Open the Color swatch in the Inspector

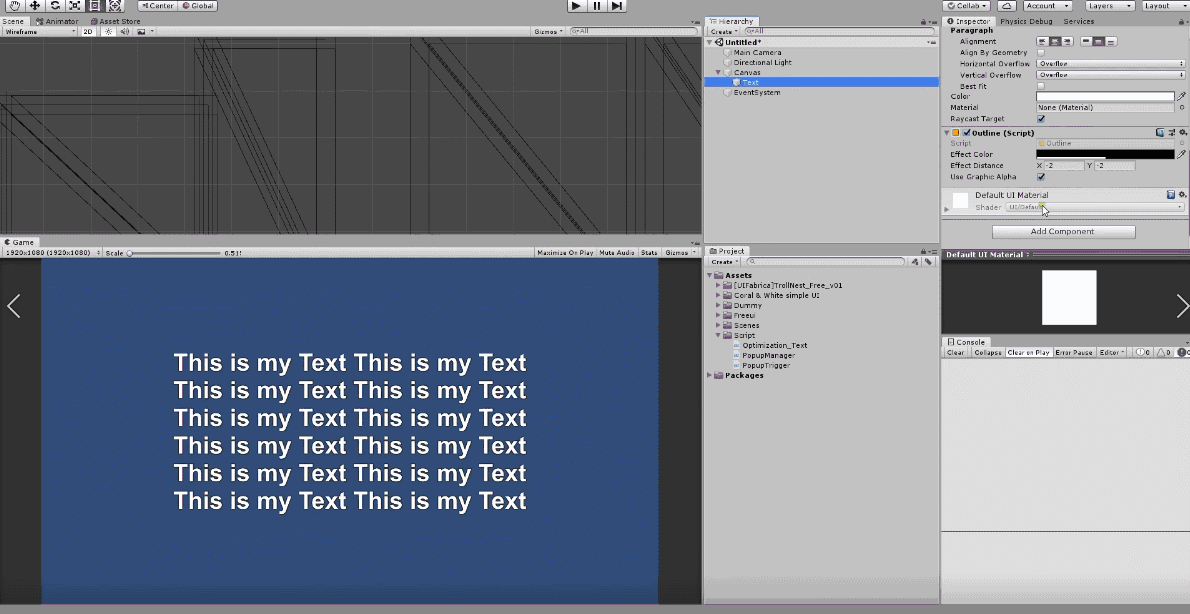1105,96
